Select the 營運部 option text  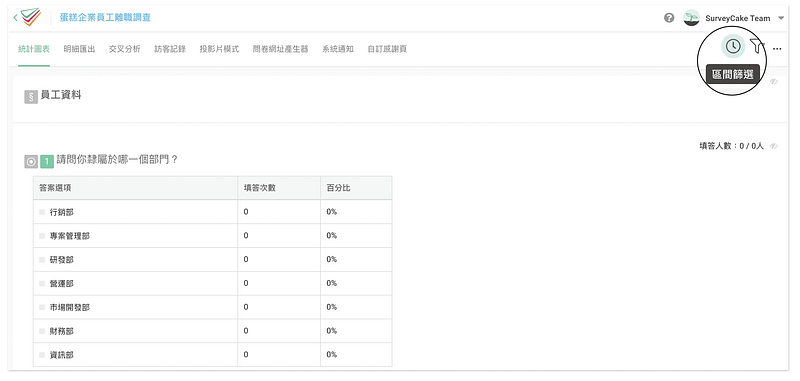(62, 283)
